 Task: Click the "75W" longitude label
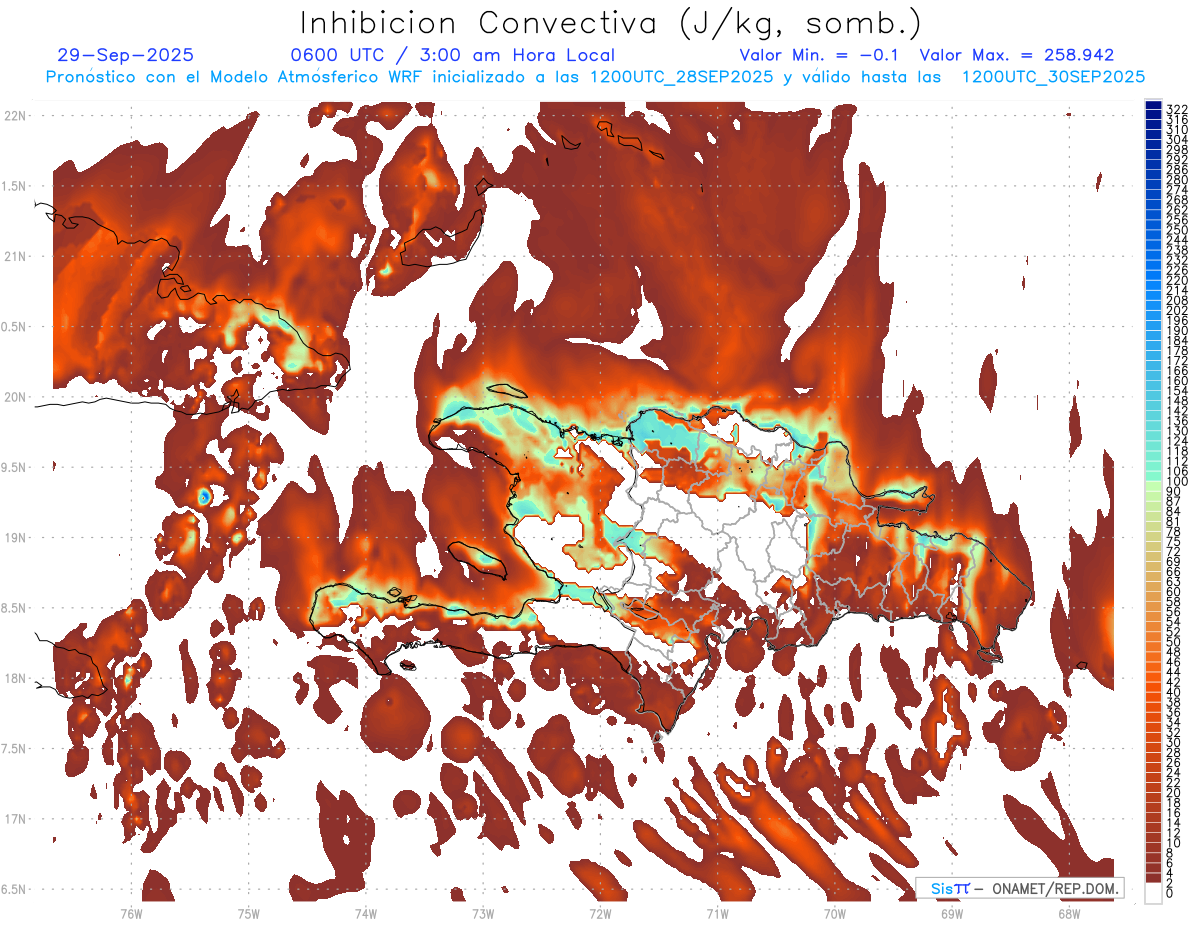point(248,913)
